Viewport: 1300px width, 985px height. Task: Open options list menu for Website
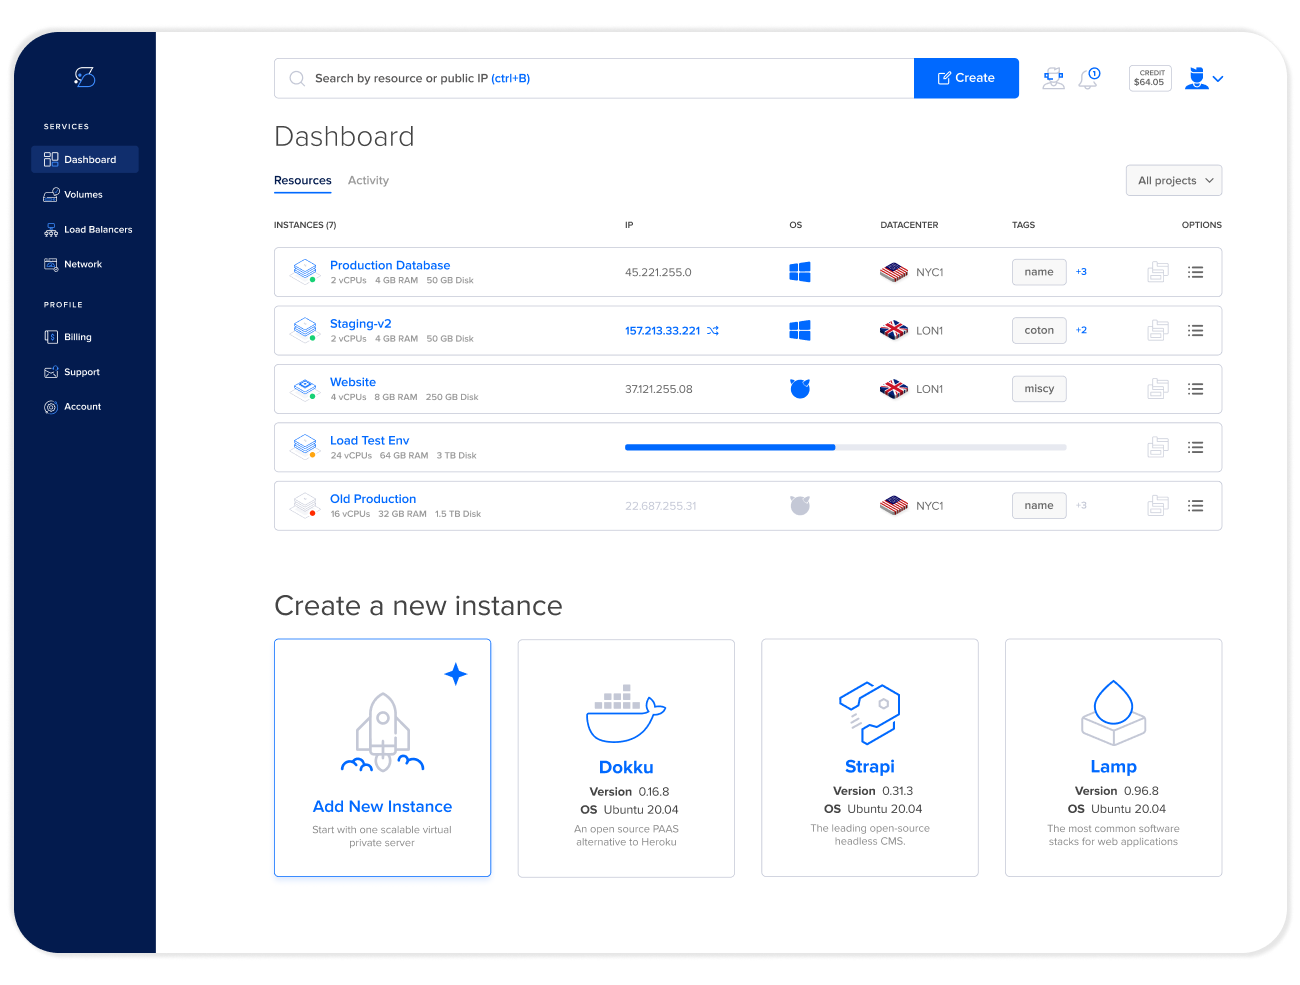click(1195, 389)
